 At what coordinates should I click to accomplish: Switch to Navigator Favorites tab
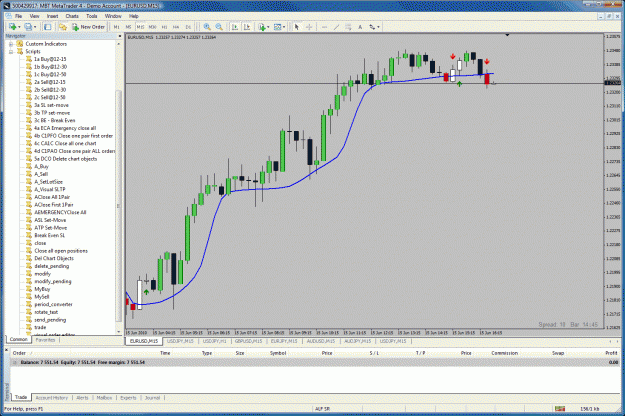[45, 340]
